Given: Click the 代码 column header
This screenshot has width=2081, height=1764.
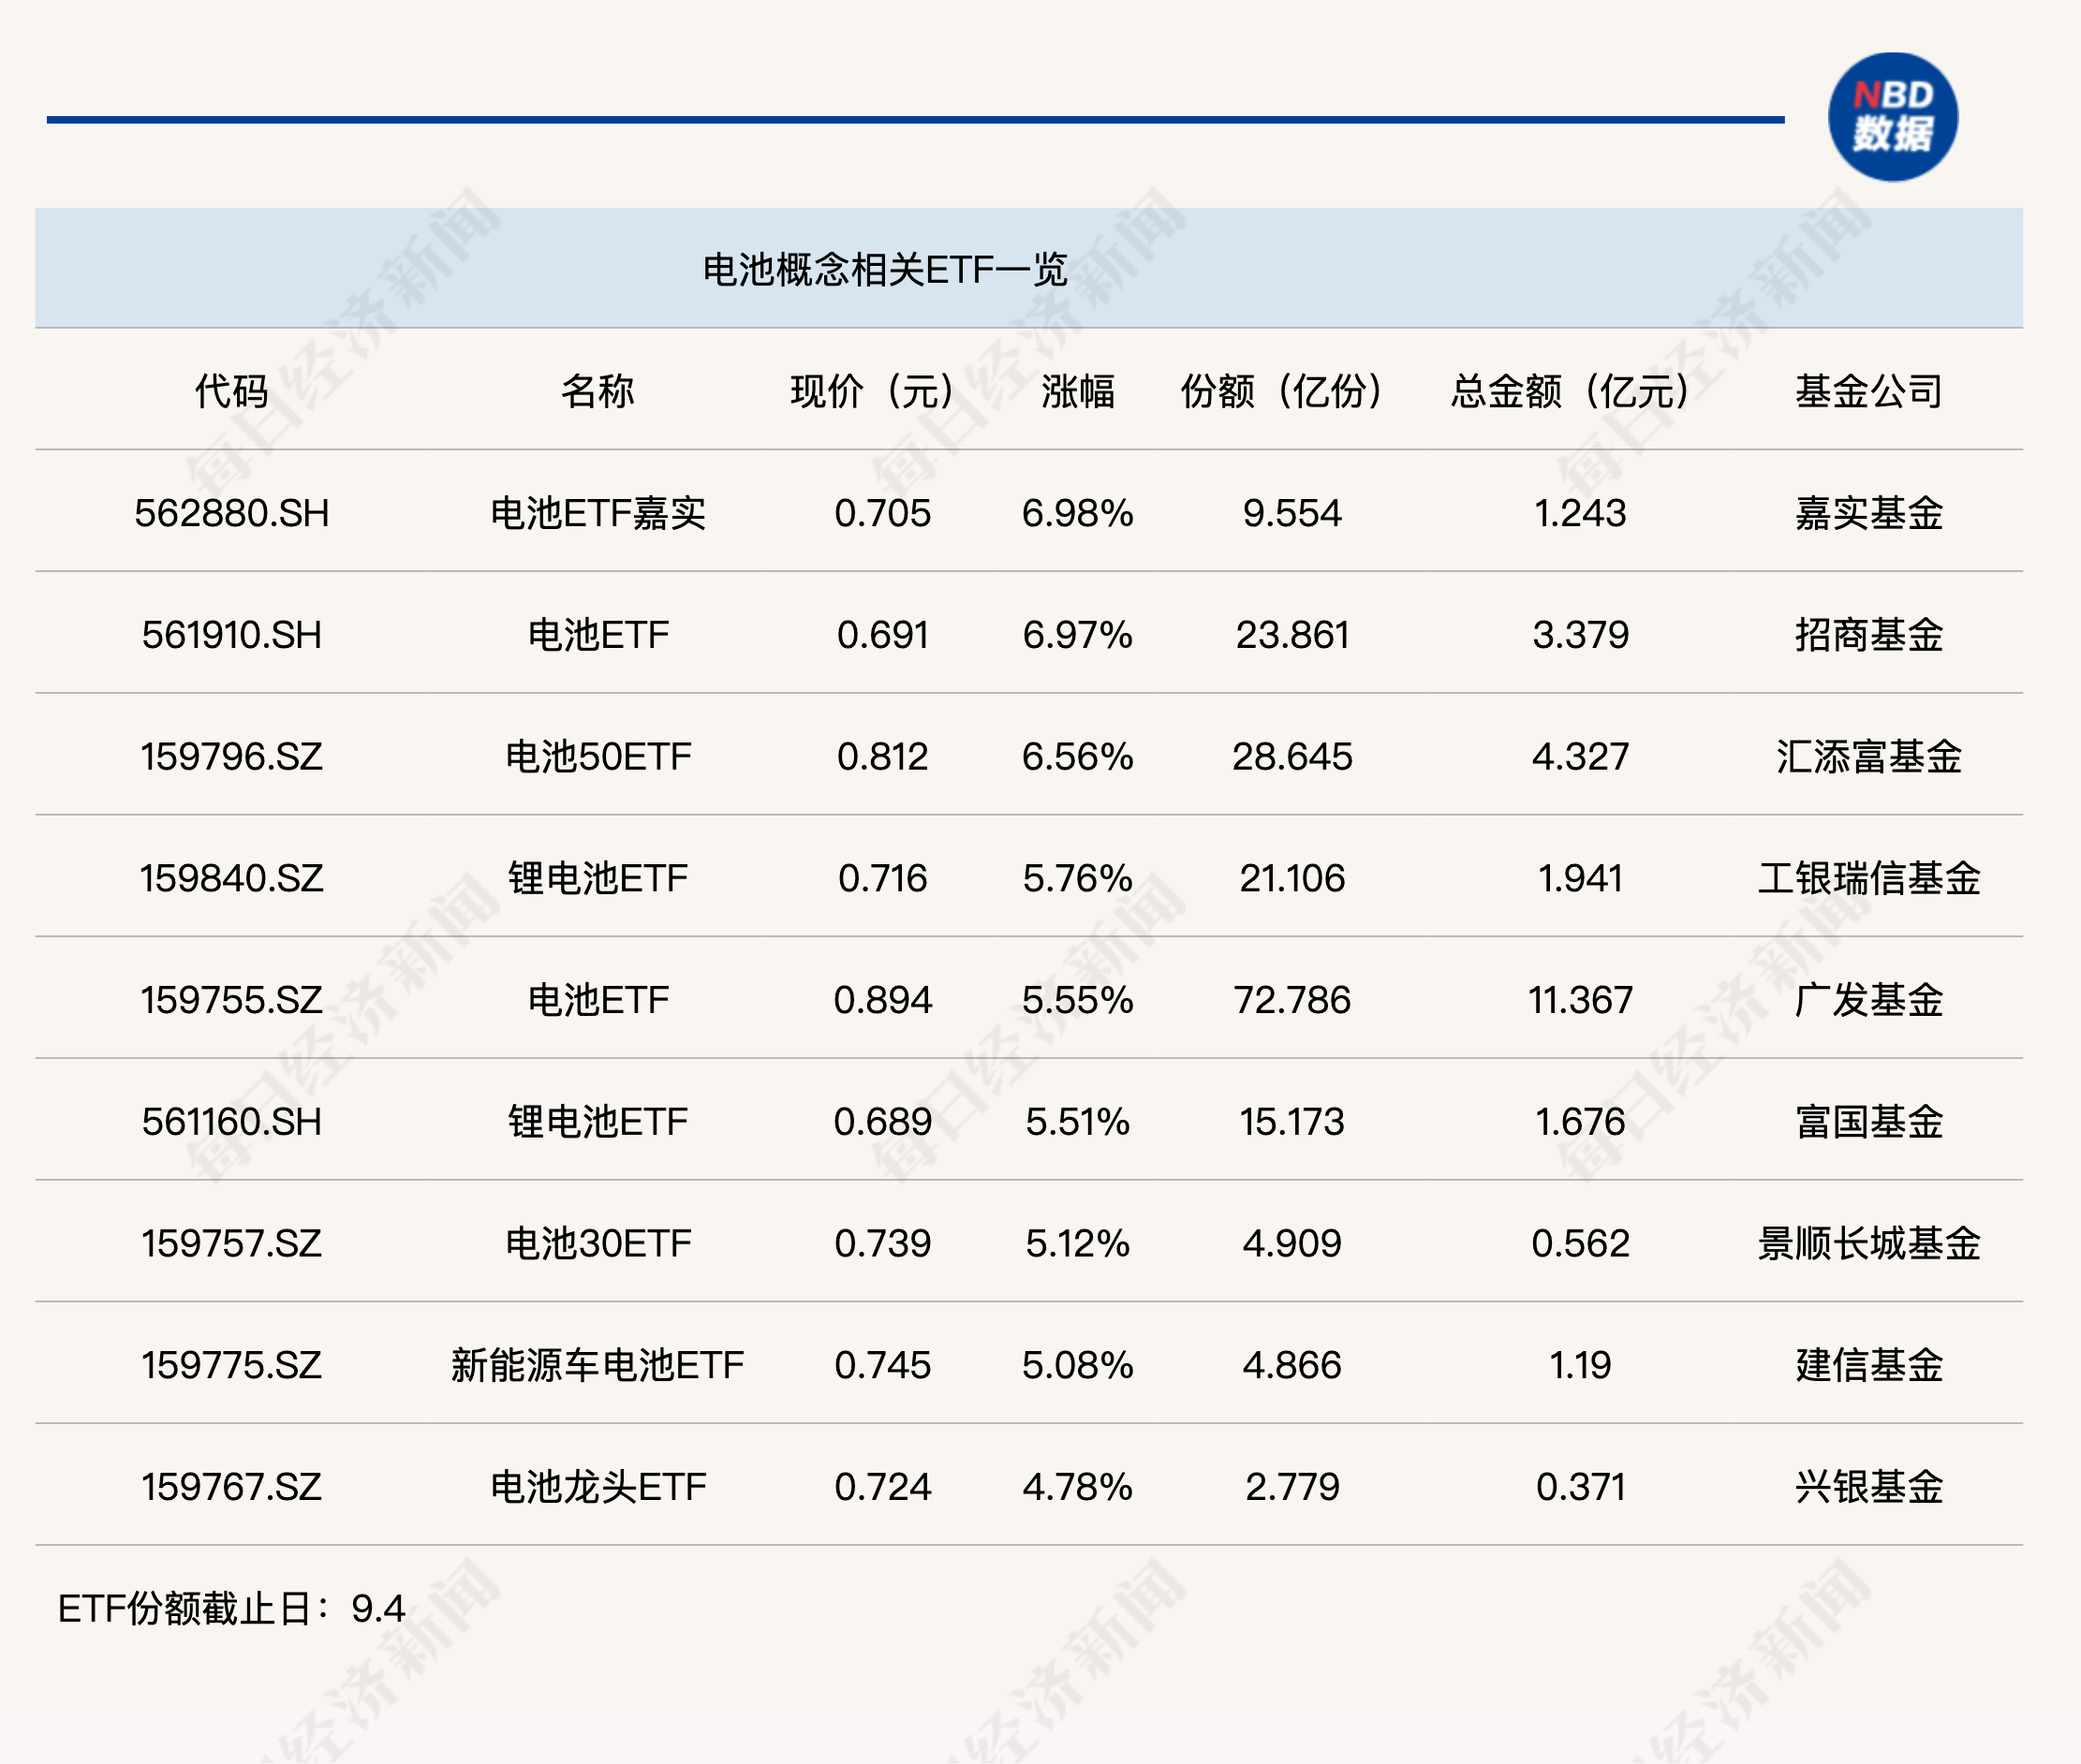Looking at the screenshot, I should tap(231, 390).
